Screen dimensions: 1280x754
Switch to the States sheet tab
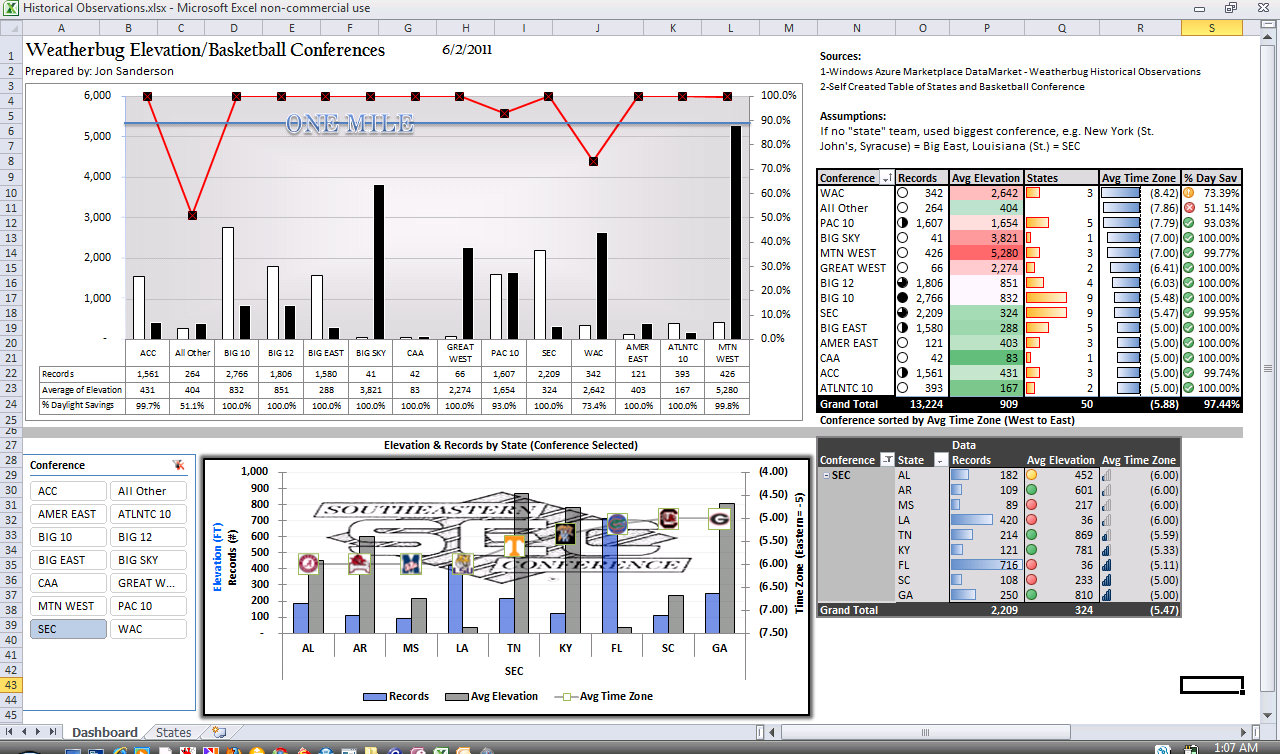pyautogui.click(x=173, y=733)
